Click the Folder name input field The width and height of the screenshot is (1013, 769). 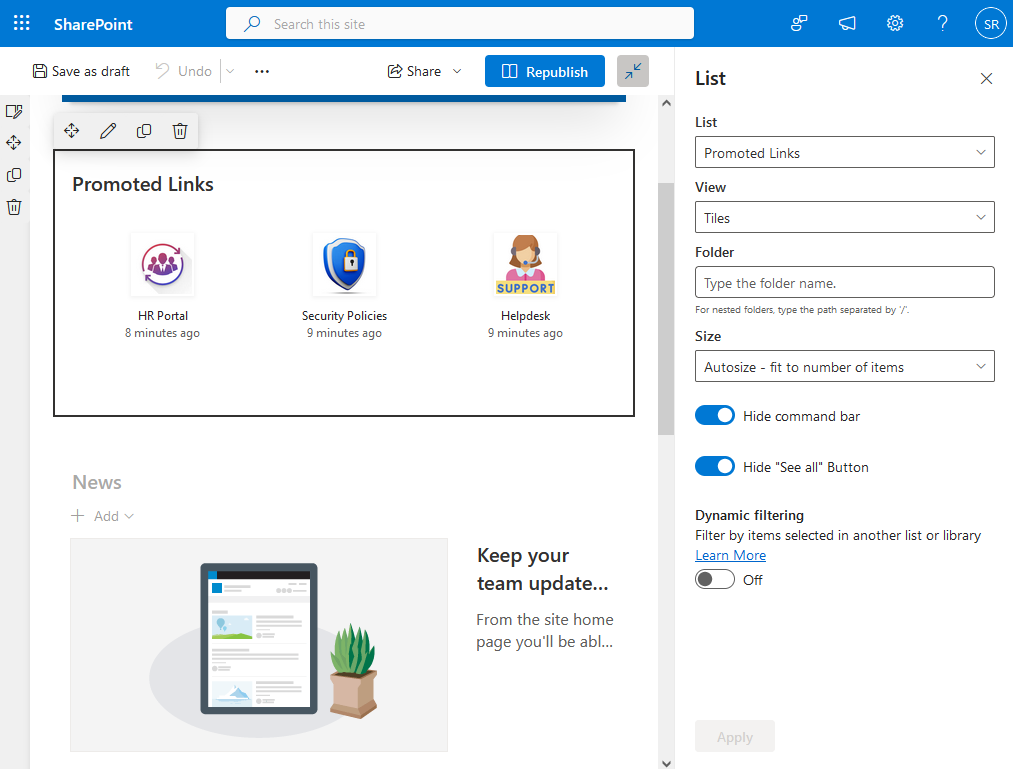pyautogui.click(x=844, y=282)
